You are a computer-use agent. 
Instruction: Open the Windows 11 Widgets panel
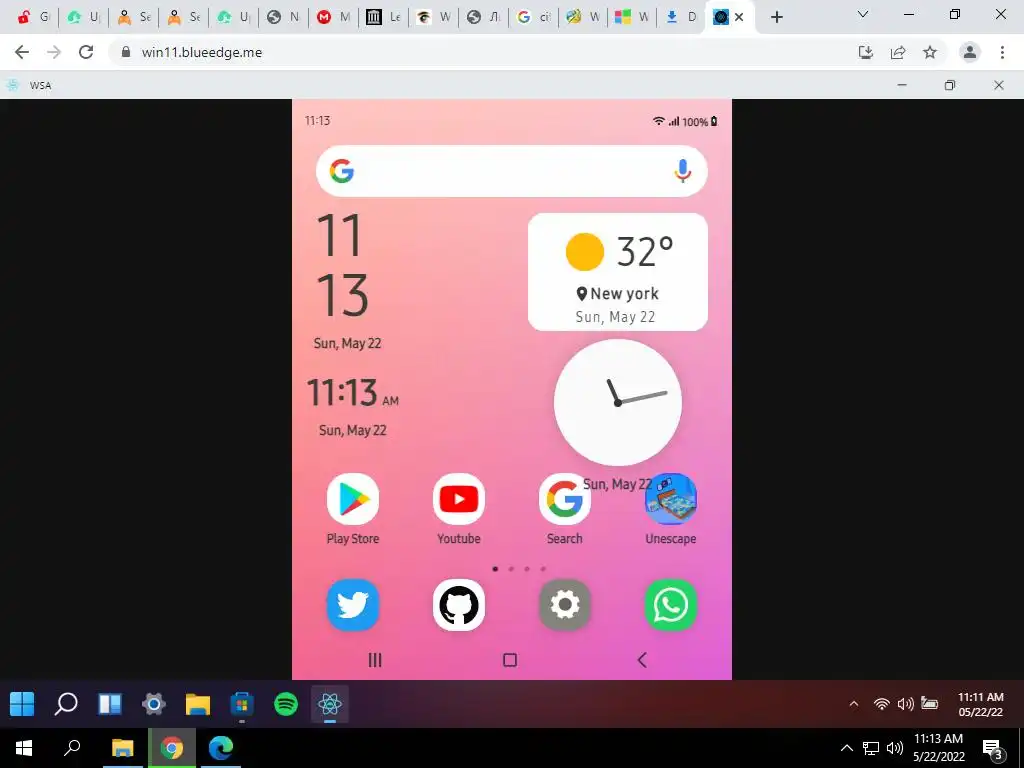110,704
